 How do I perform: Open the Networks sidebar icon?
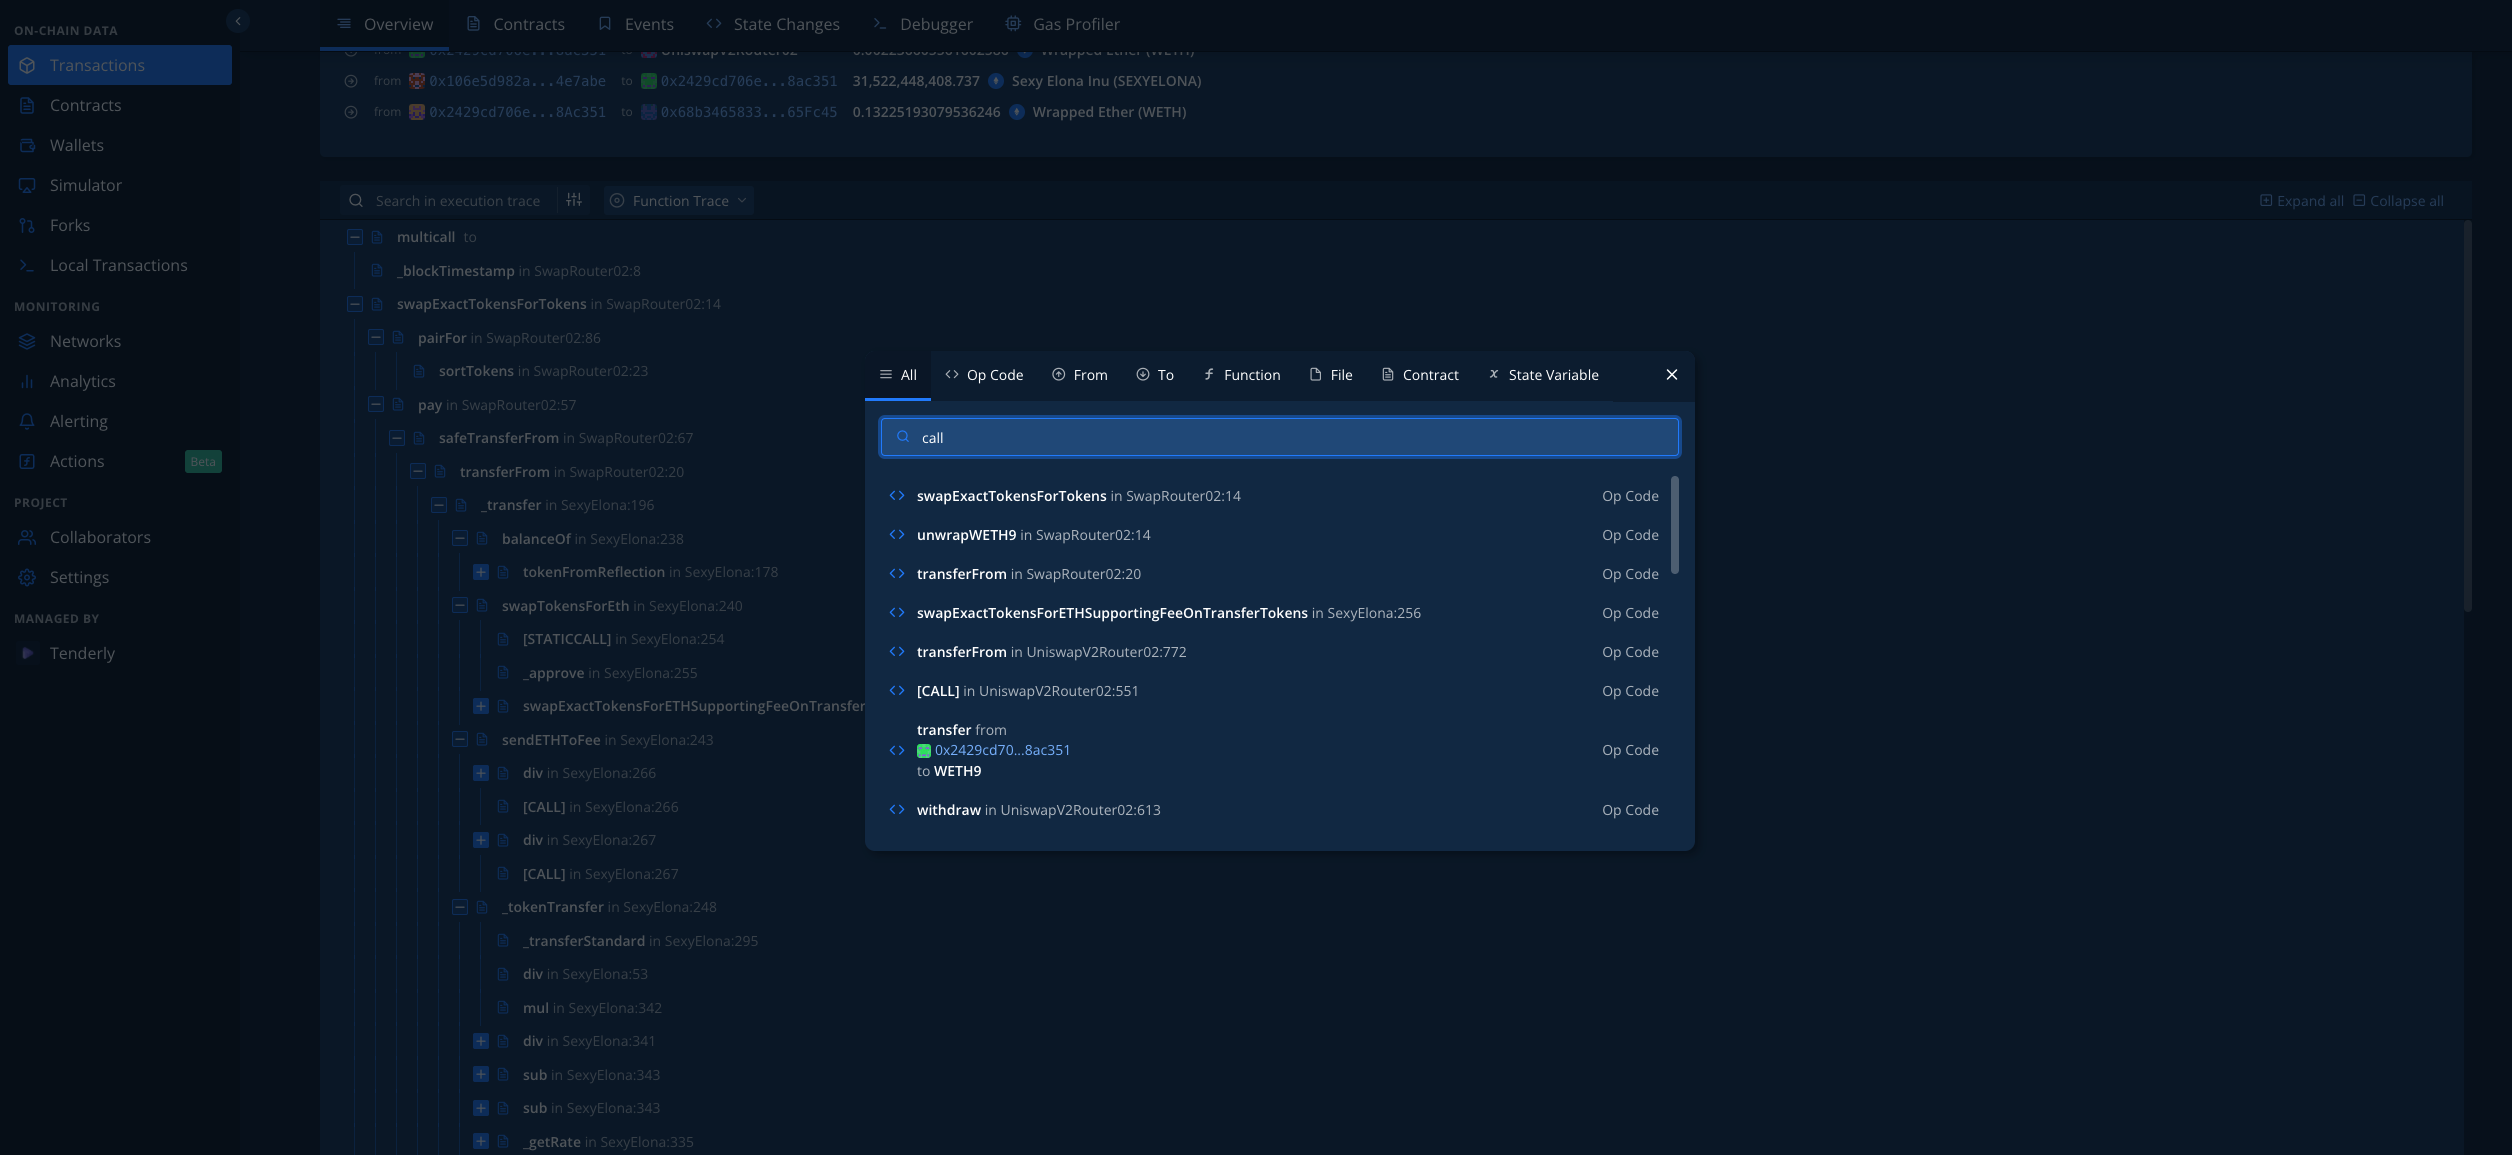(27, 341)
